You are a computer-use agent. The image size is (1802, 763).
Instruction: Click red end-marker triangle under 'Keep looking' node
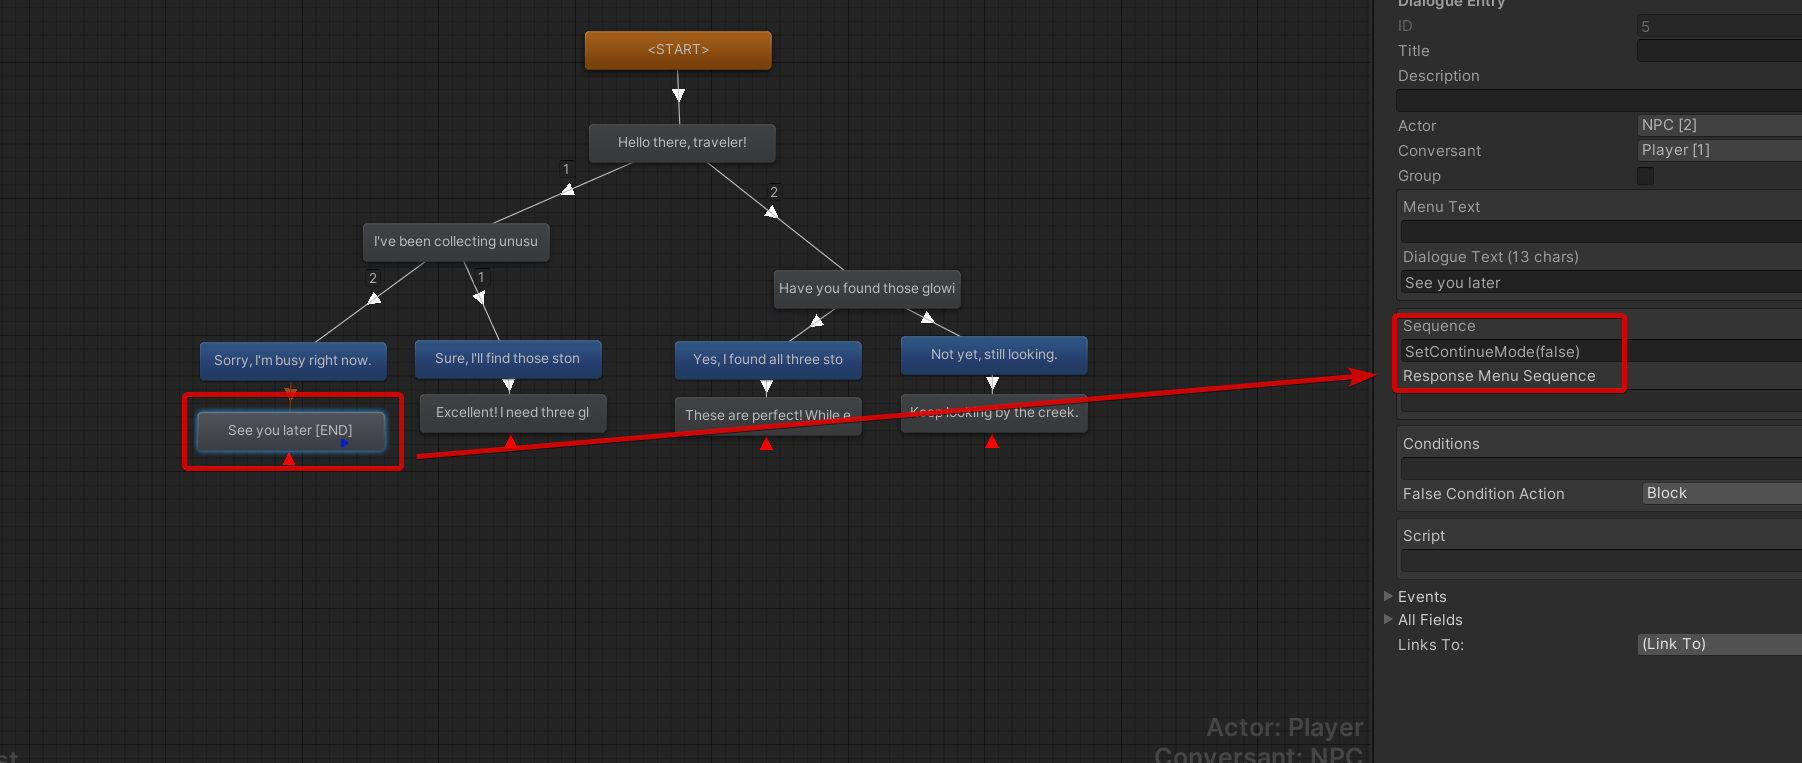[992, 441]
